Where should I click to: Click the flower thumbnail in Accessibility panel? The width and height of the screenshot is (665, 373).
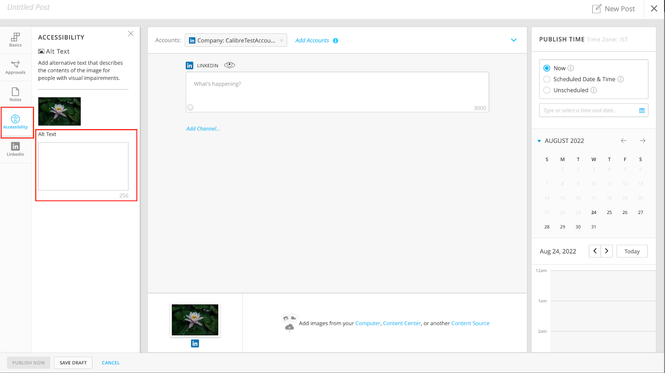click(59, 111)
